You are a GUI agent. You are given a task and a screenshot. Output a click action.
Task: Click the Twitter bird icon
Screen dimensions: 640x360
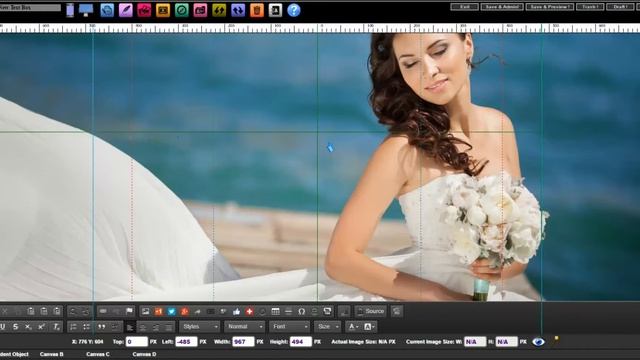(171, 311)
